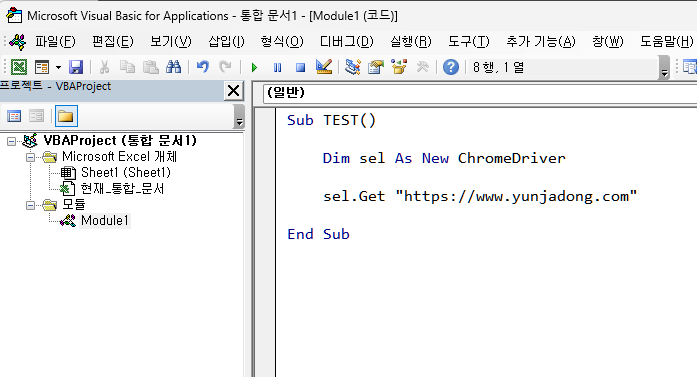Select VBAProject (통합 문서1) in tree

click(120, 140)
